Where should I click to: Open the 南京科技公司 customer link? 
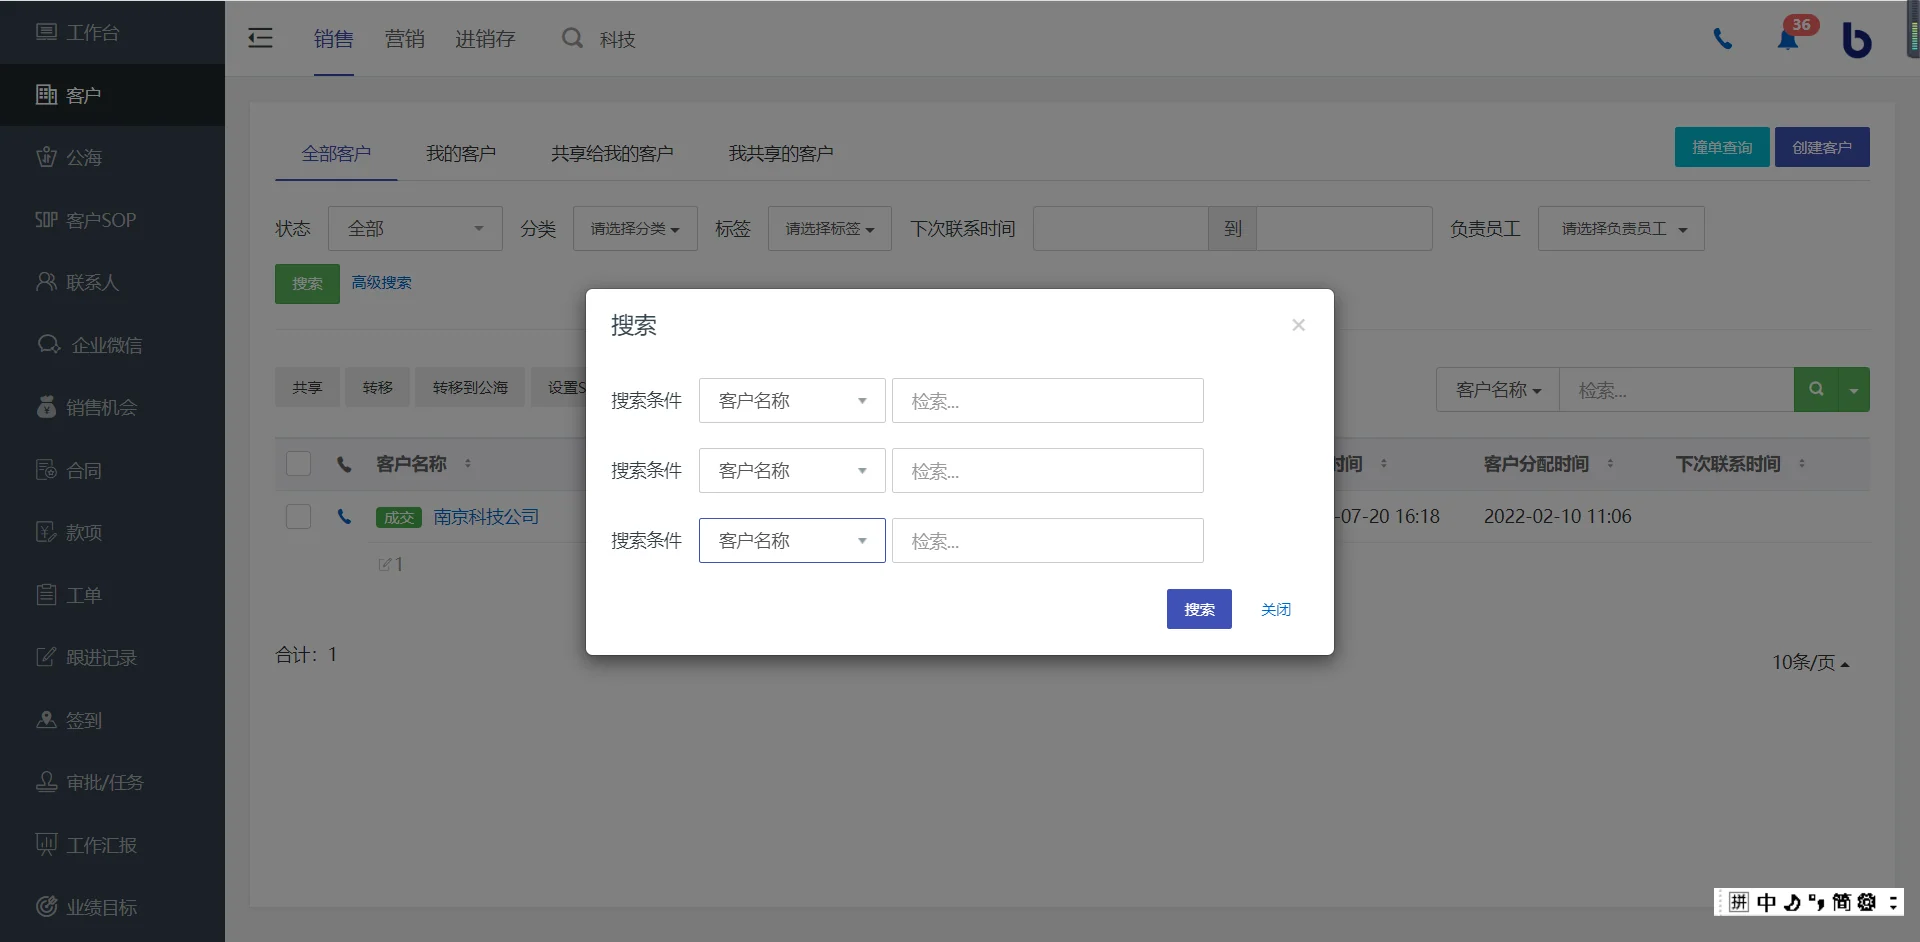(x=486, y=517)
